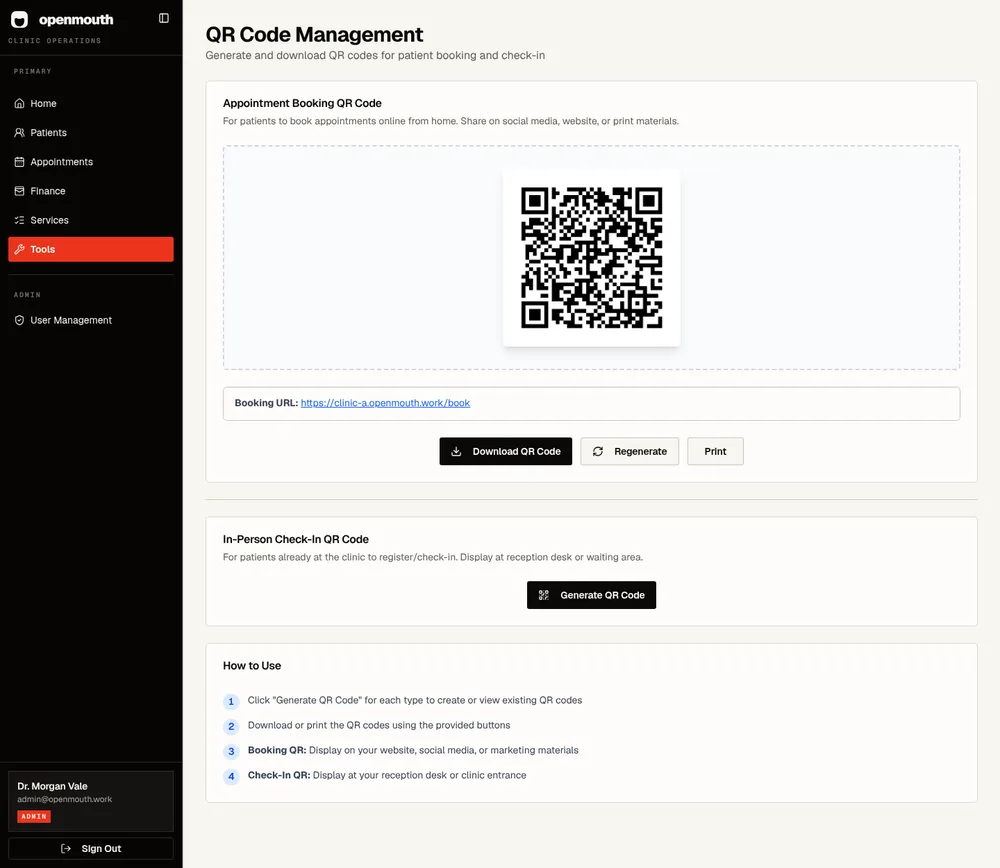1000x868 pixels.
Task: Click the booking QR code image
Action: point(591,258)
